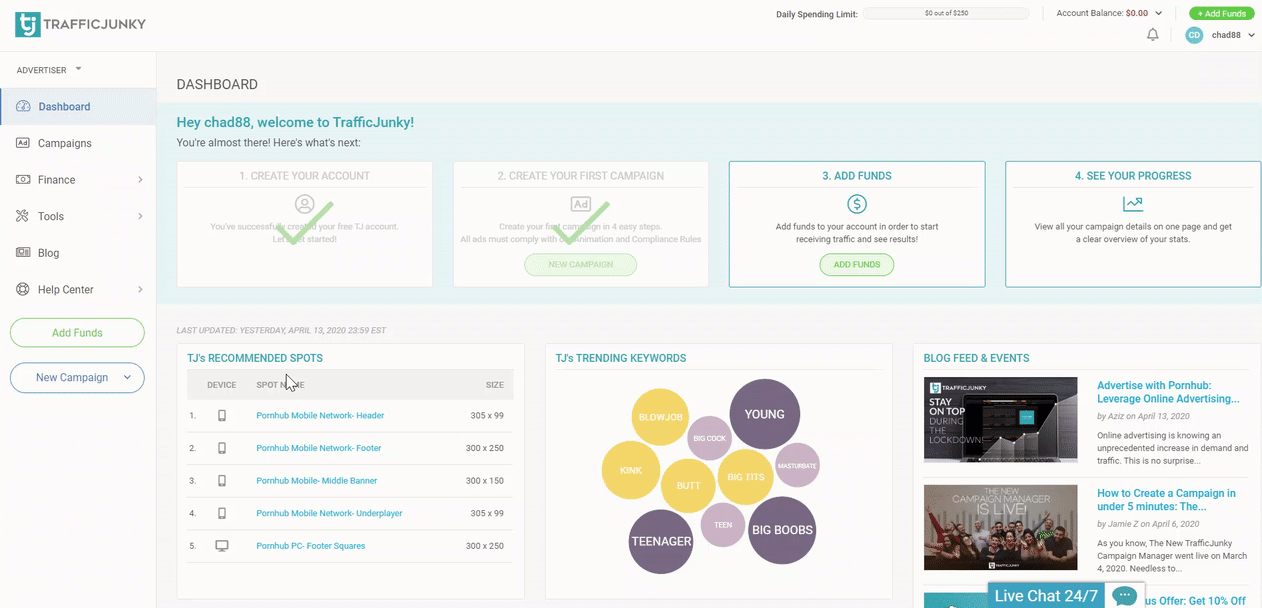Expand the Finance submenu chevron

[x=140, y=180]
